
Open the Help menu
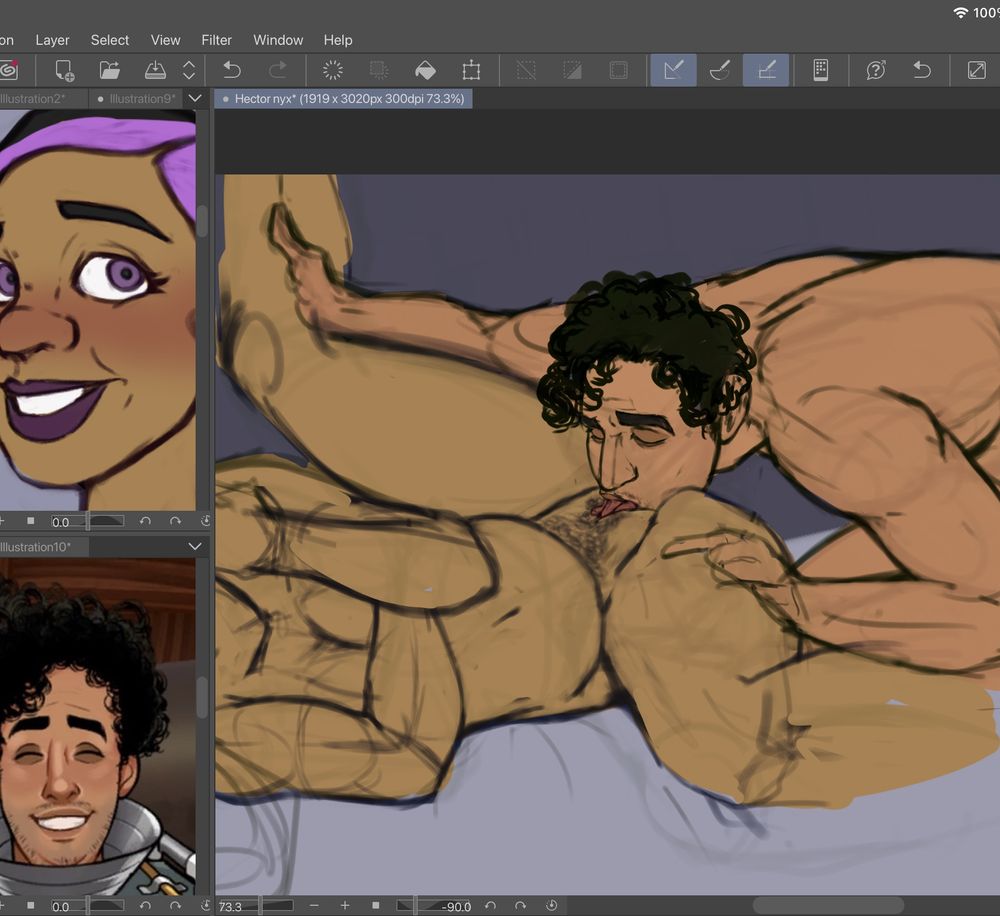click(337, 40)
